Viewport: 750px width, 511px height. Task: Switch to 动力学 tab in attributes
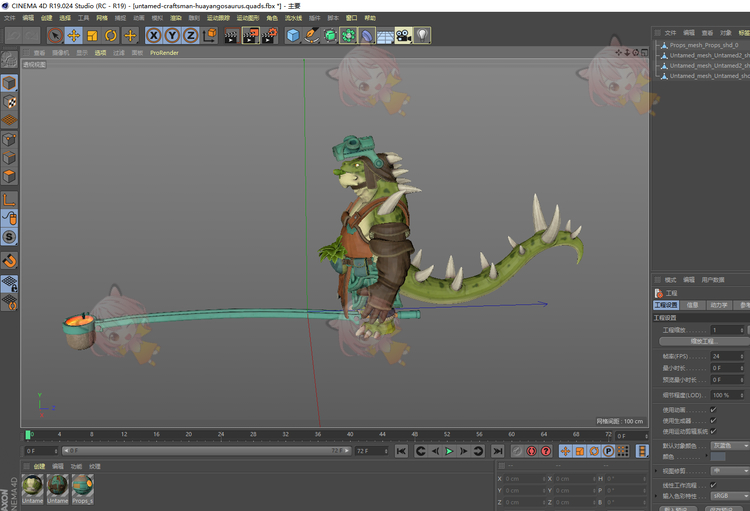[718, 305]
